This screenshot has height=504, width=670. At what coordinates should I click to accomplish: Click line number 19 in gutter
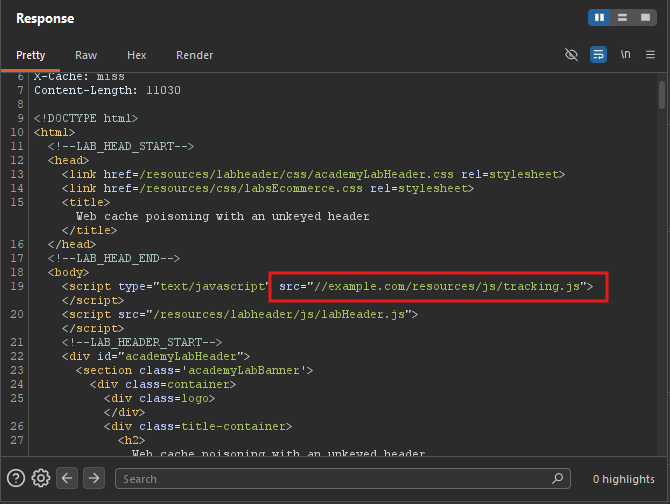(17, 286)
